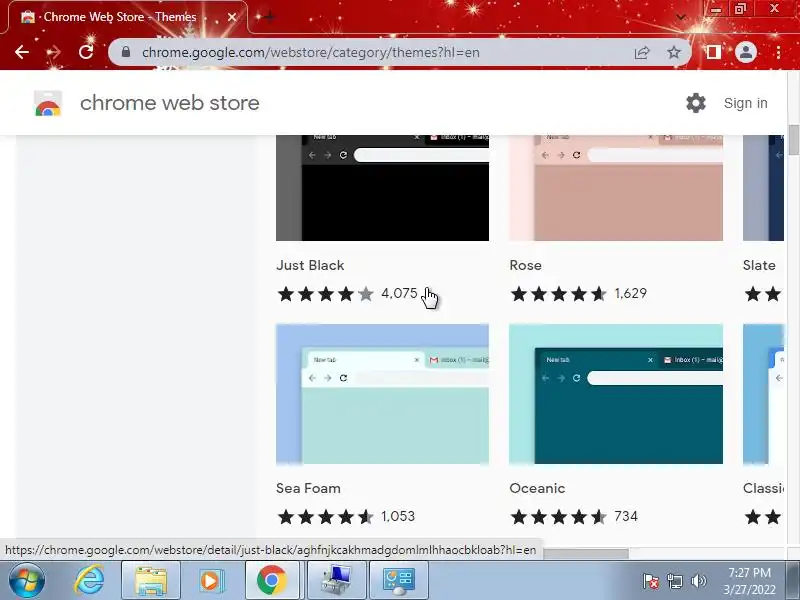View site info via lock icon
The width and height of the screenshot is (800, 600).
(126, 52)
